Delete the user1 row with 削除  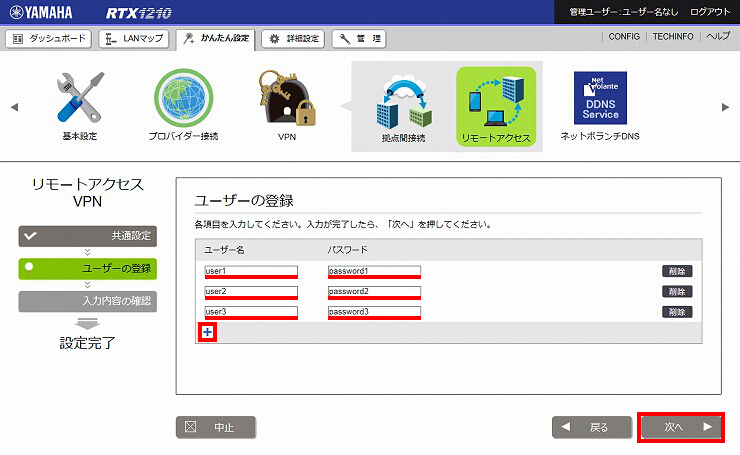pos(677,271)
